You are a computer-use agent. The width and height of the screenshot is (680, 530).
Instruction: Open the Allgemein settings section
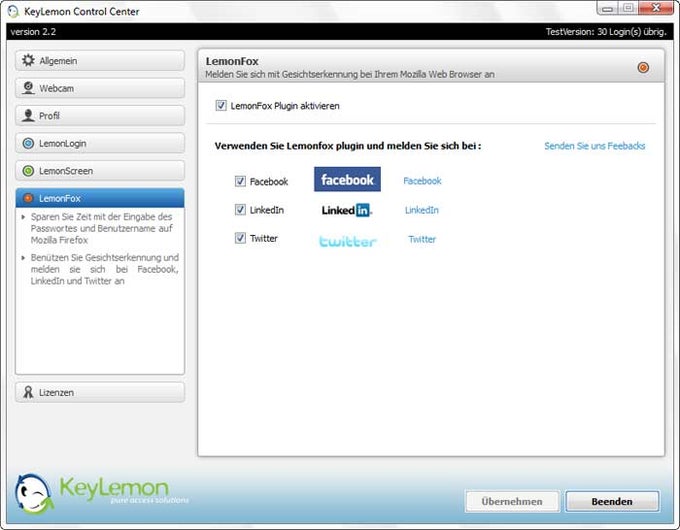(x=100, y=61)
